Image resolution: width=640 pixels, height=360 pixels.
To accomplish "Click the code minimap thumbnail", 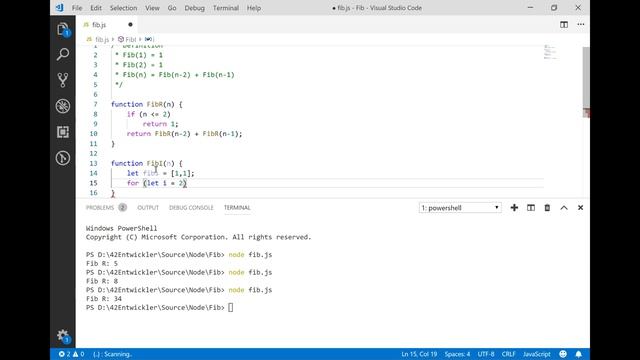I will click(550, 52).
